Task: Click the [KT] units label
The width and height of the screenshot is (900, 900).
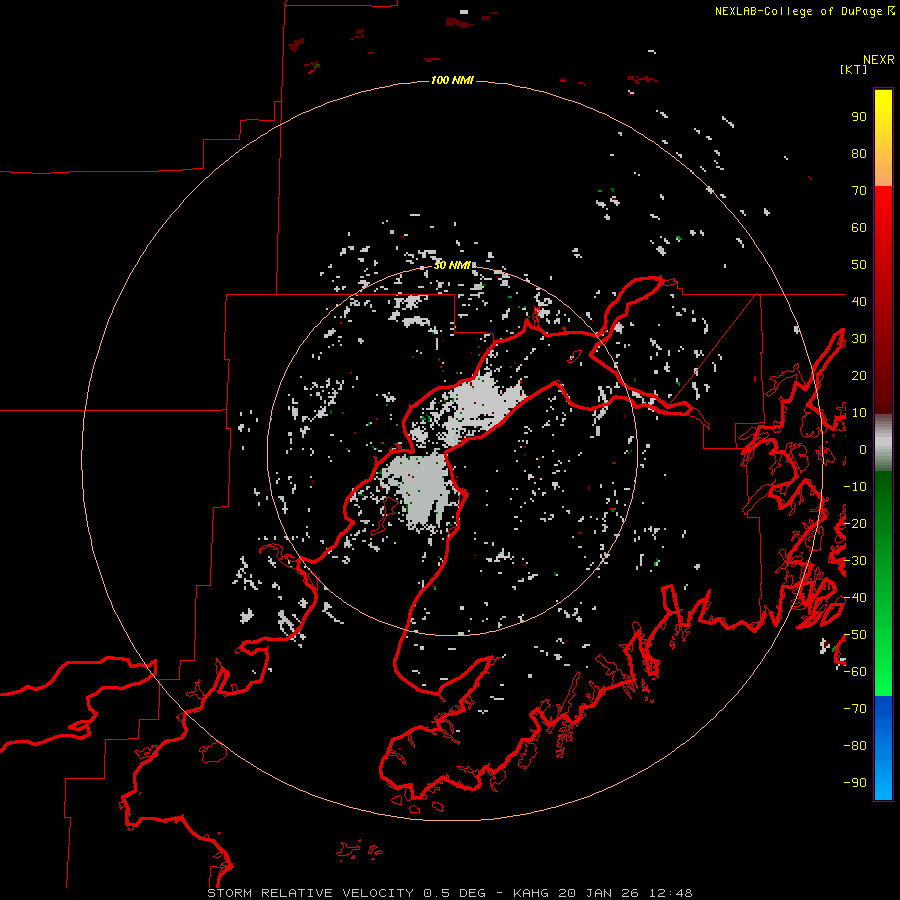Action: (x=854, y=69)
